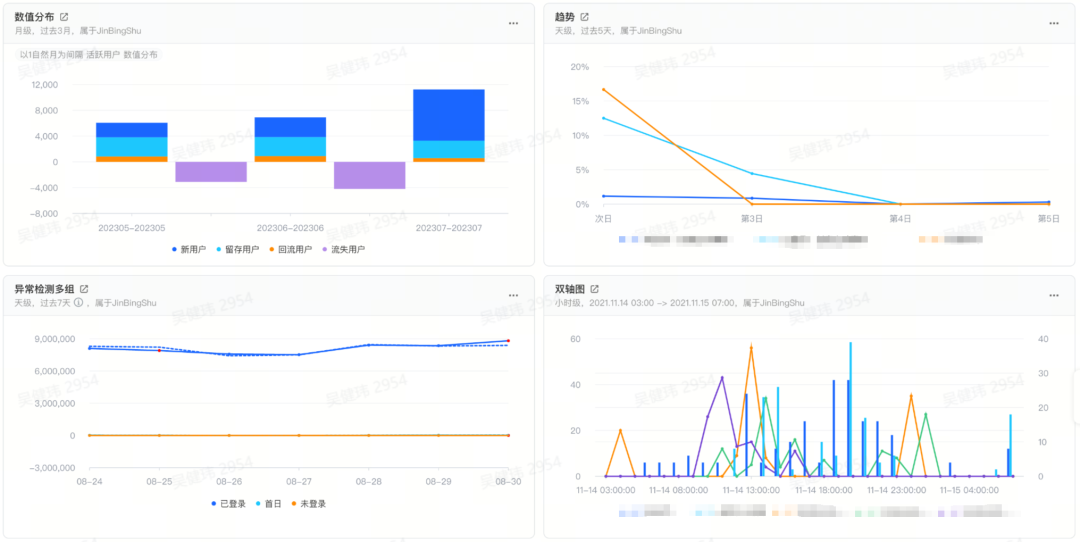
Task: Toggle the 新用户 legend series
Action: pyautogui.click(x=189, y=249)
